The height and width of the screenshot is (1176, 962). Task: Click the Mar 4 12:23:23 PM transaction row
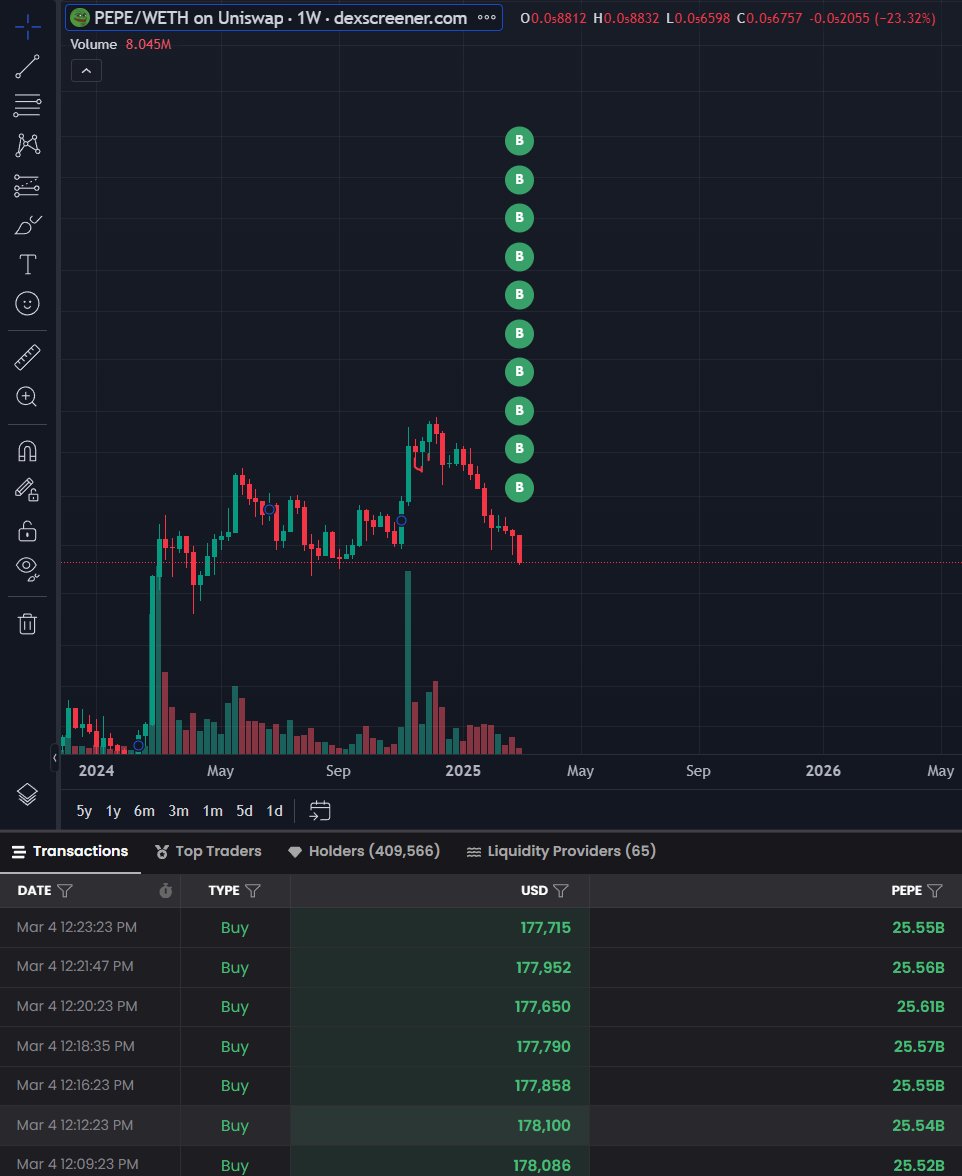pos(481,928)
